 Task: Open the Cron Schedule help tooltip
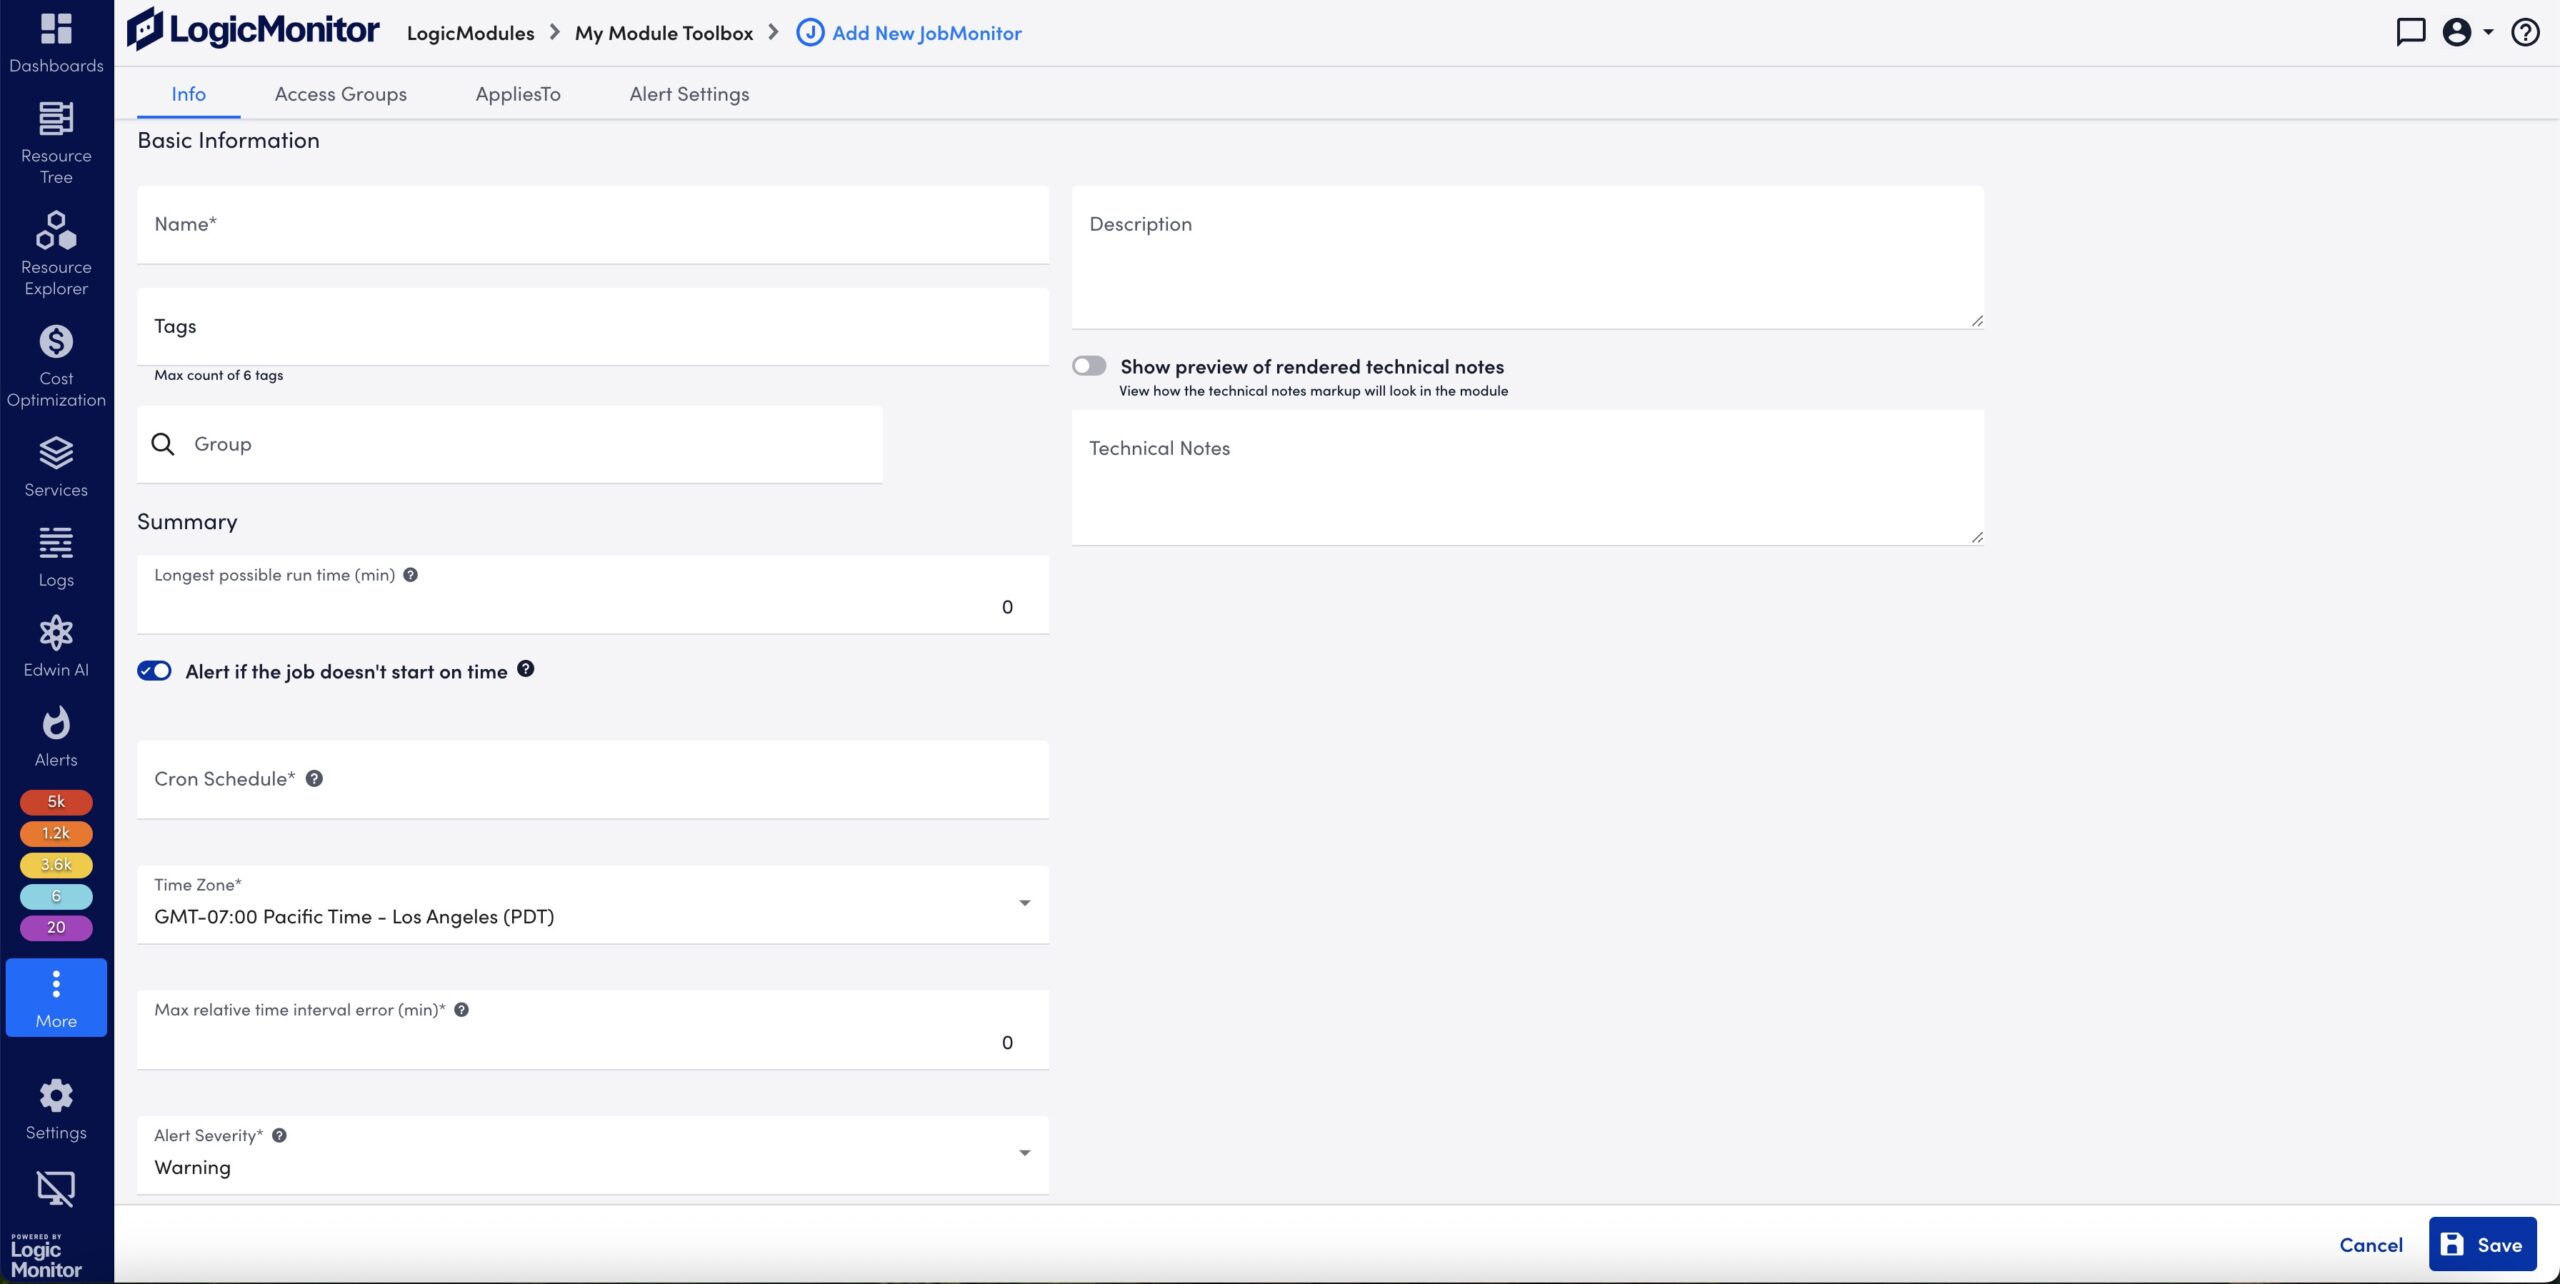click(x=315, y=777)
